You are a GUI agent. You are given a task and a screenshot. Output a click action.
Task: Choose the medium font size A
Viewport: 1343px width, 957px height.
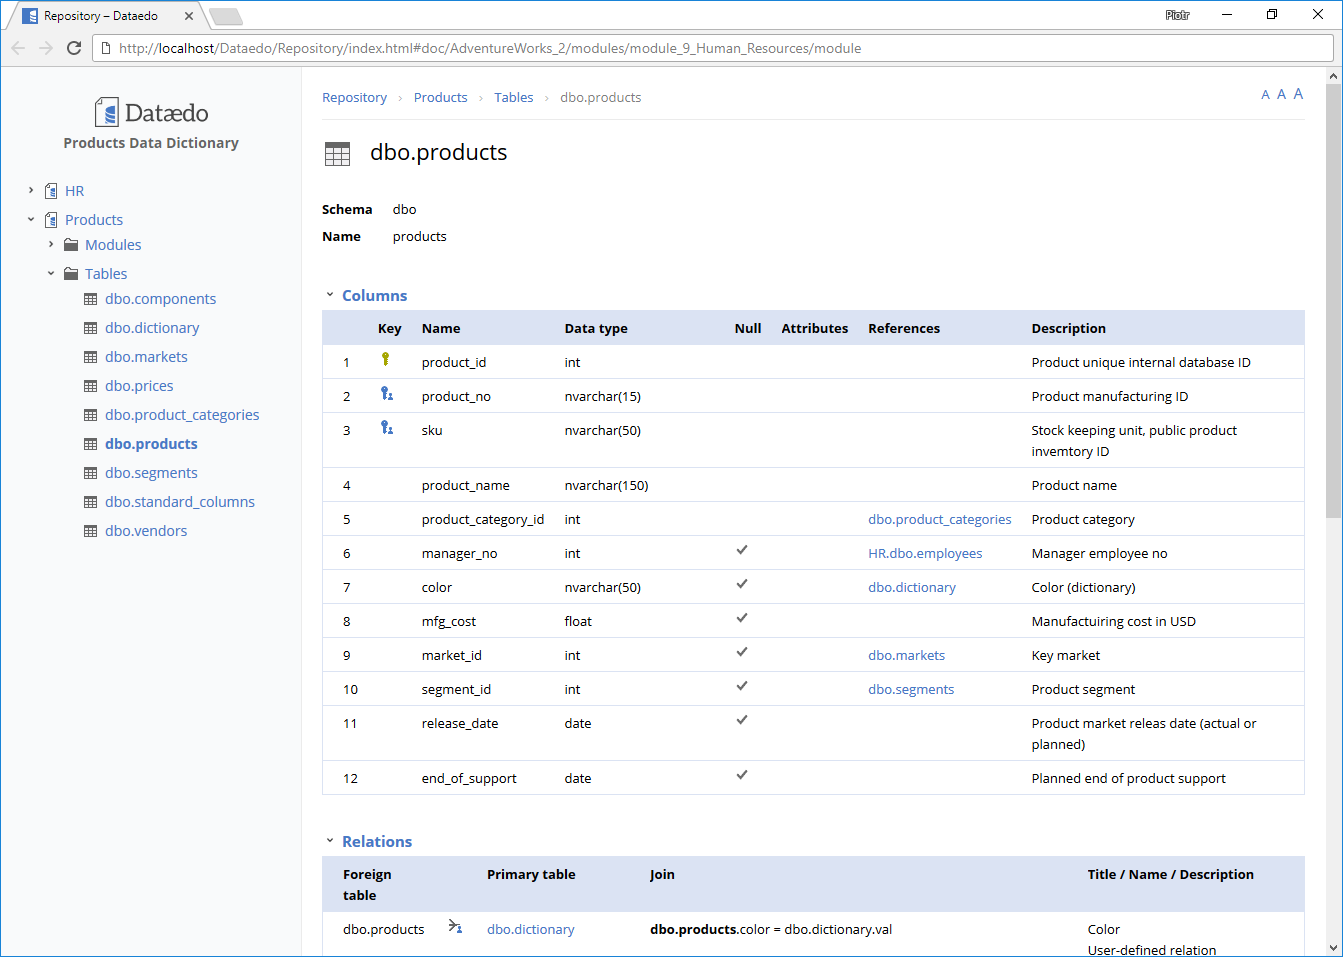pyautogui.click(x=1281, y=95)
